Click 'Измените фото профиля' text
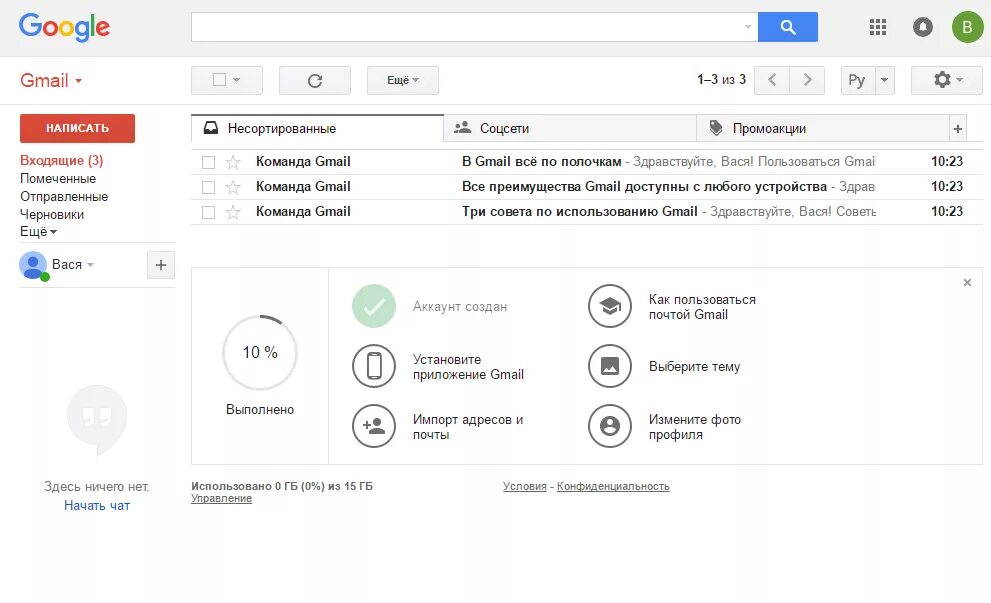Image resolution: width=991 pixels, height=603 pixels. pos(695,427)
